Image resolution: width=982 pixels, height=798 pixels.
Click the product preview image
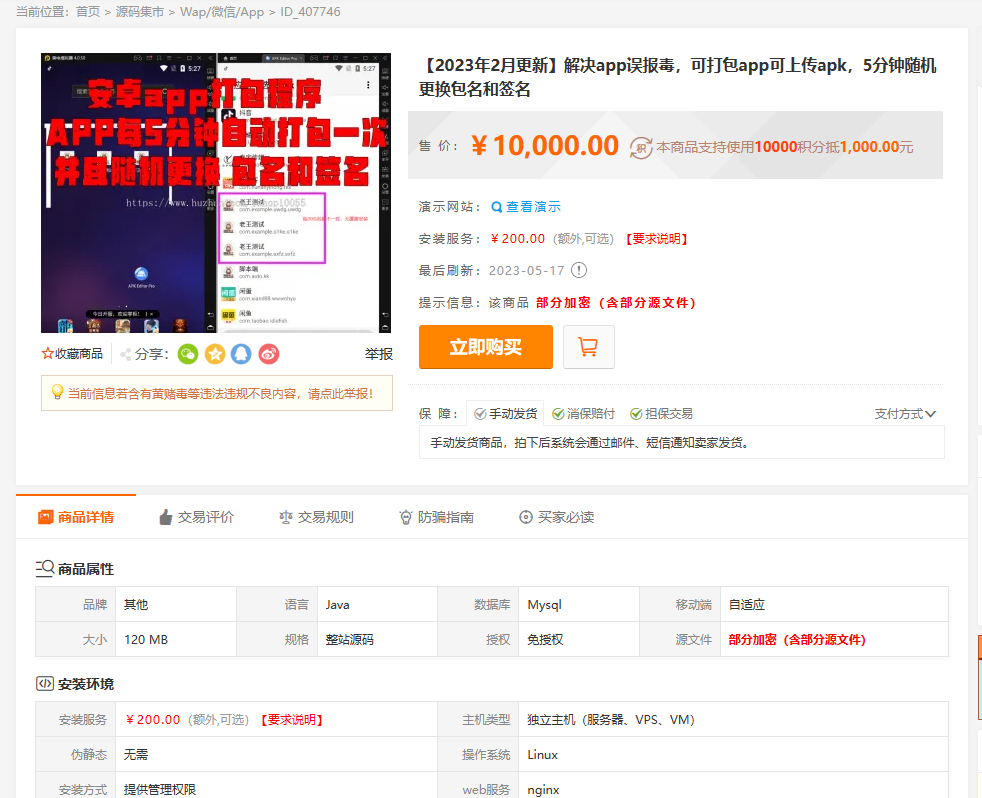click(x=216, y=193)
